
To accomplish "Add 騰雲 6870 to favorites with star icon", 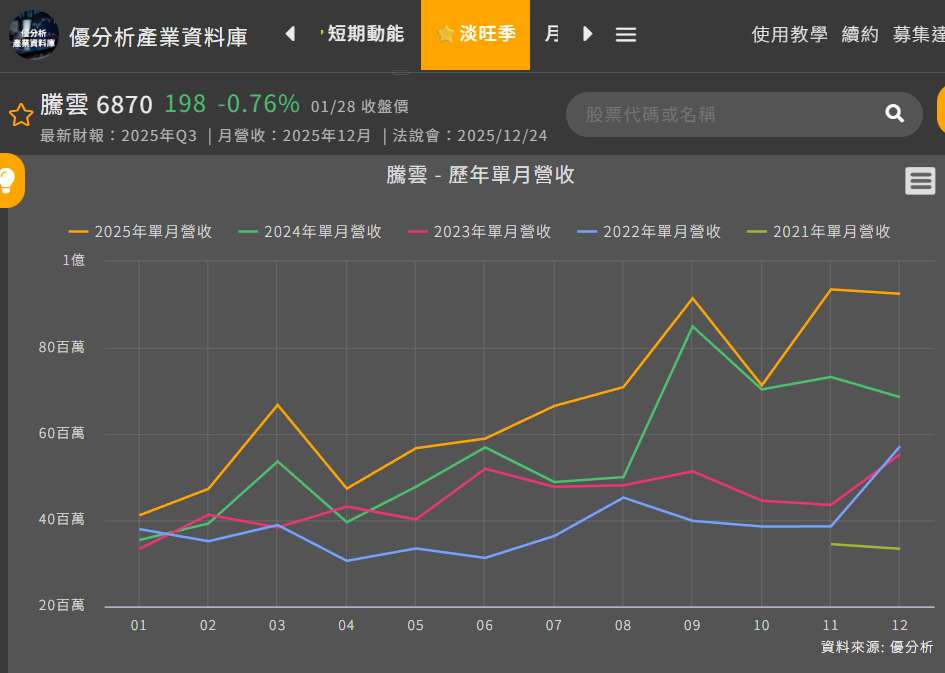I will click(21, 115).
